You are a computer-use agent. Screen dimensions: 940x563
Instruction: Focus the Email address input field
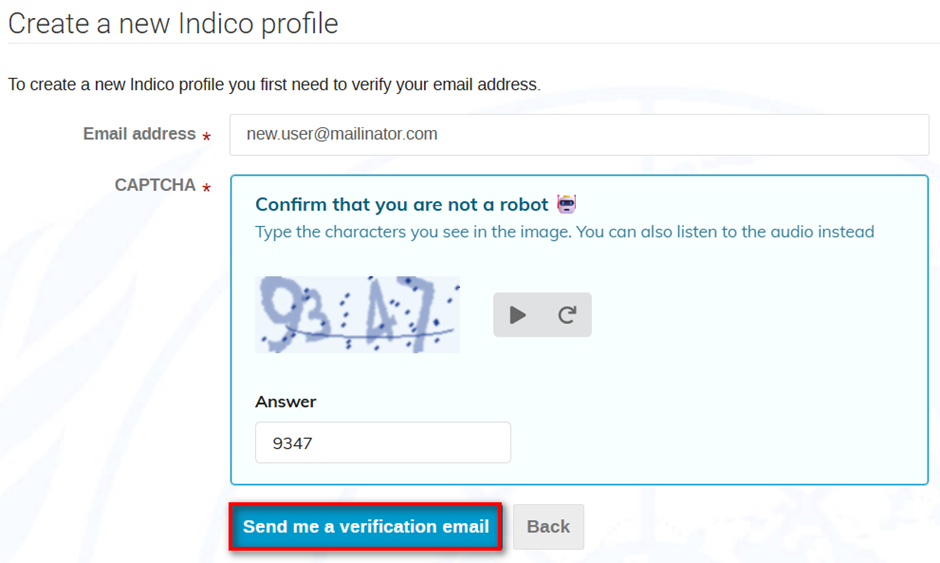[x=579, y=134]
